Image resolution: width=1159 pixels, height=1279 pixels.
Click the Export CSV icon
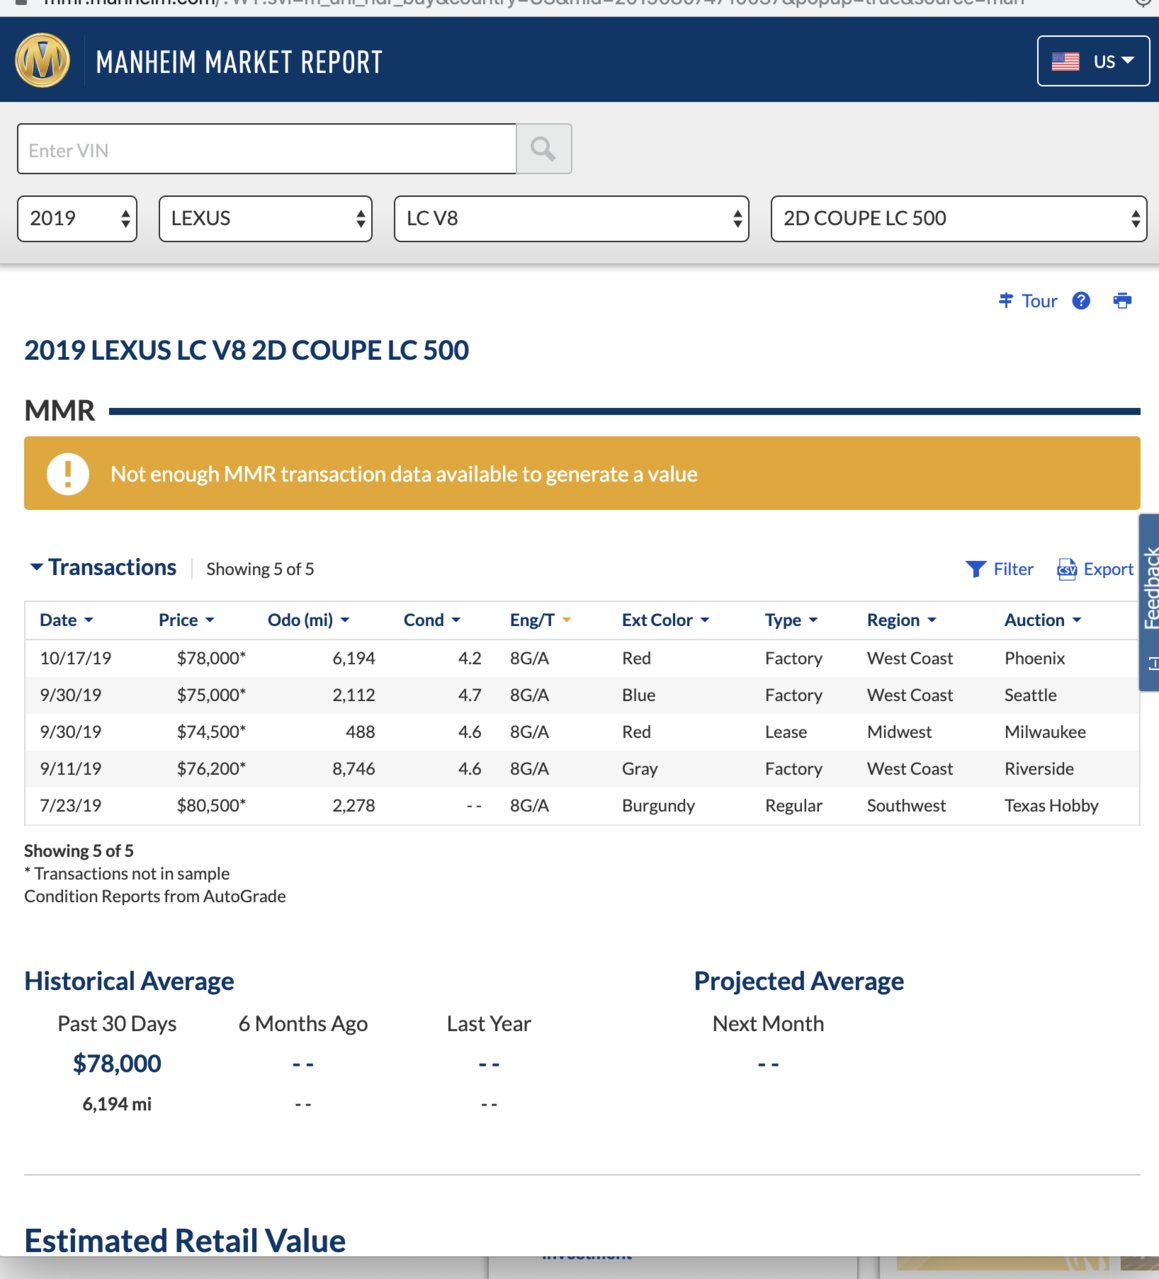click(x=1067, y=569)
